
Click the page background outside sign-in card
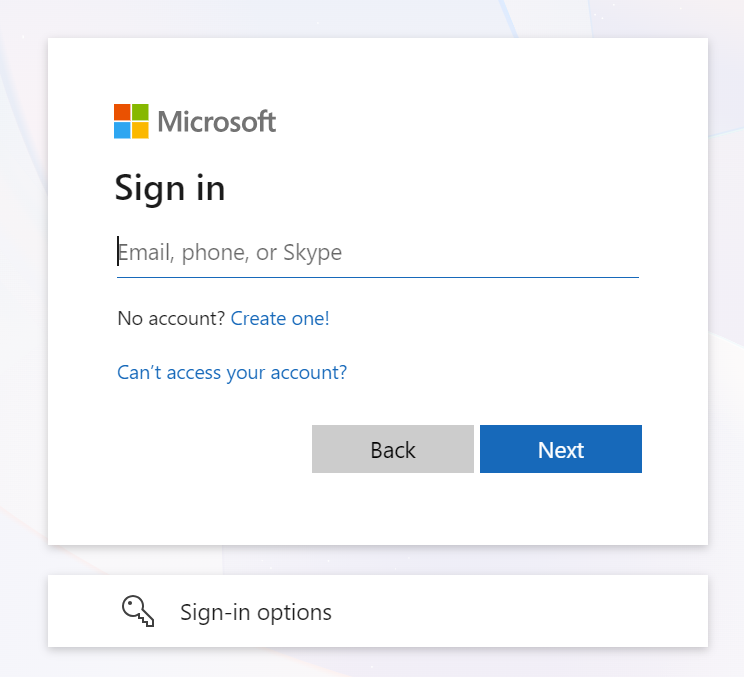tap(24, 332)
